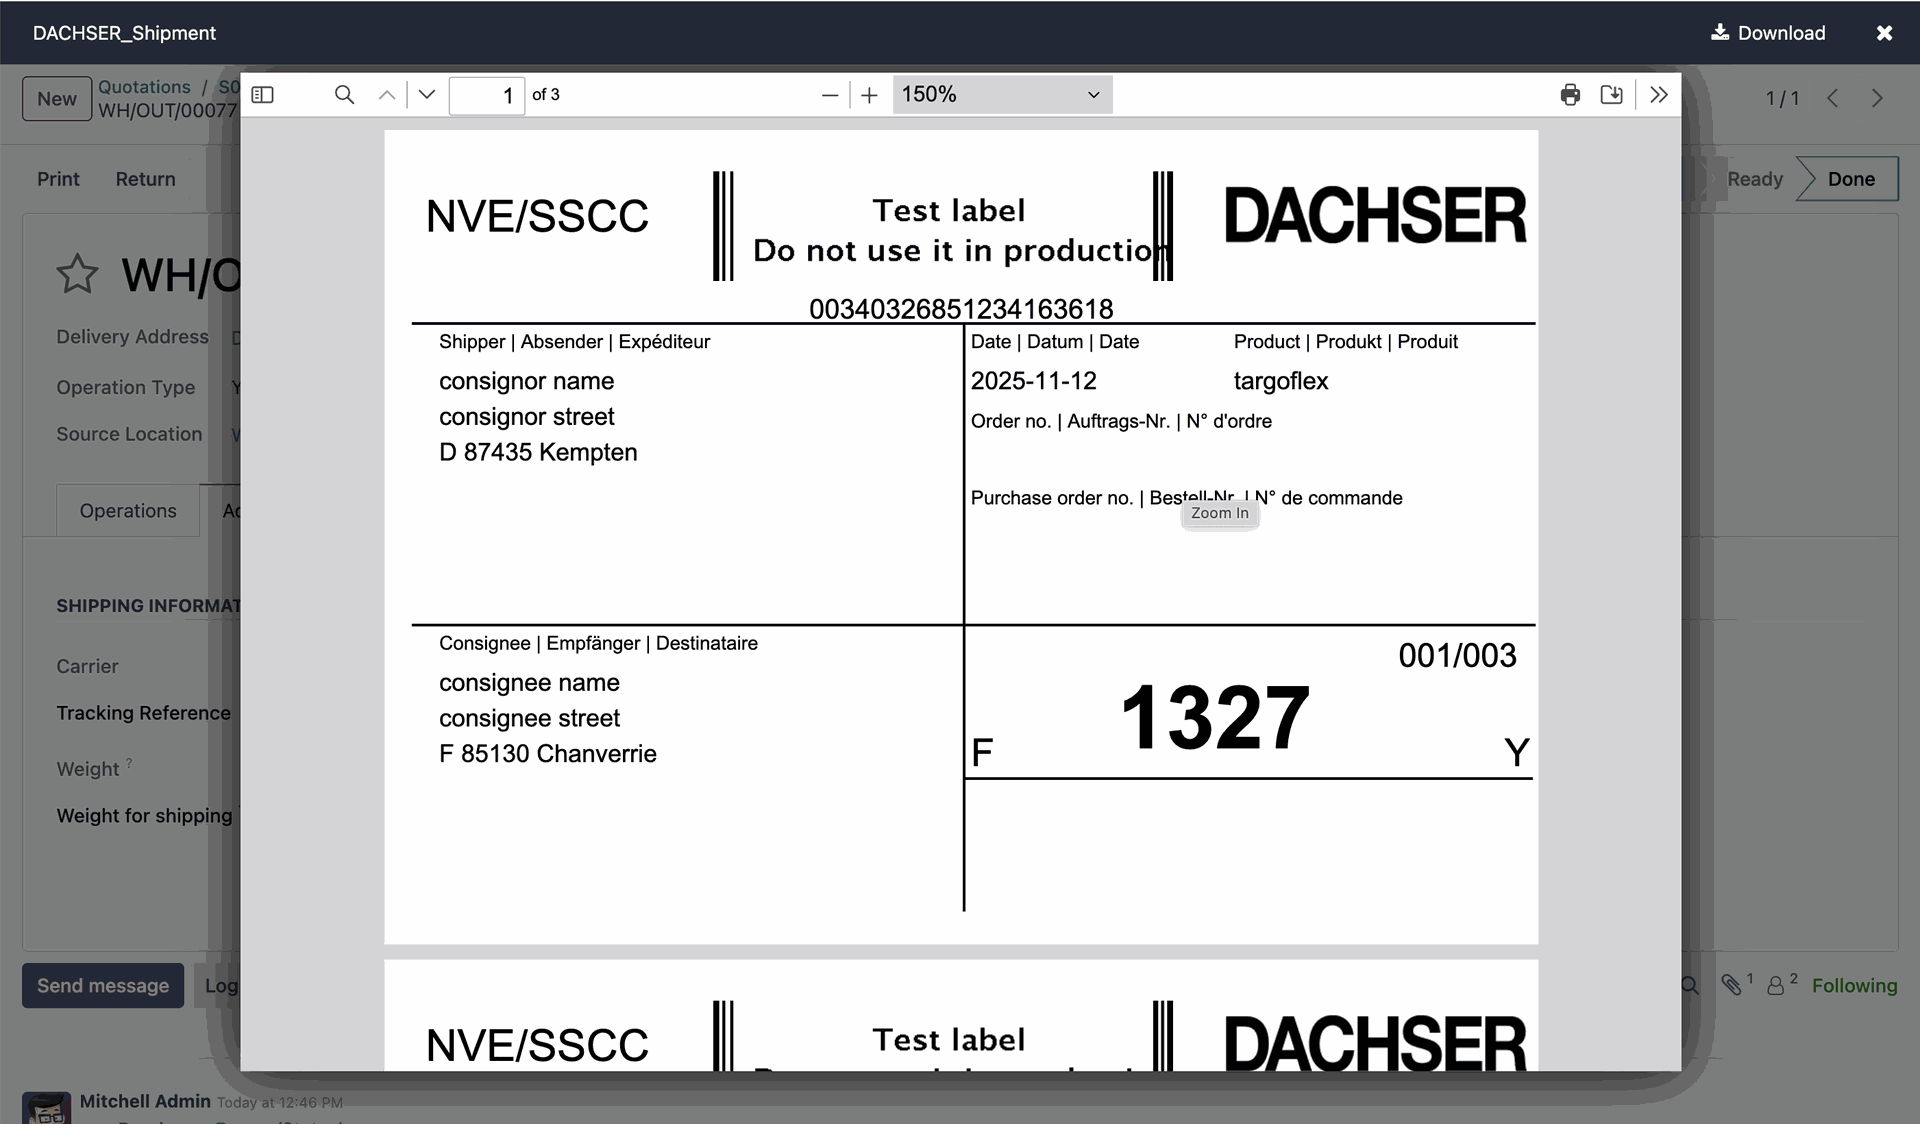Show next attachment with right chevron
Viewport: 1920px width, 1124px height.
1877,98
